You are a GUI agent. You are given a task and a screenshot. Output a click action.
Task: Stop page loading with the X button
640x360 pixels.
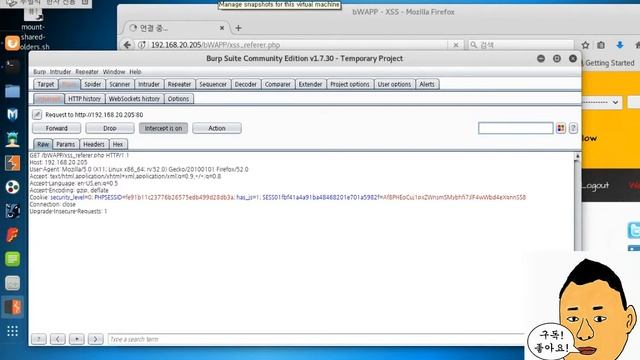coord(456,45)
